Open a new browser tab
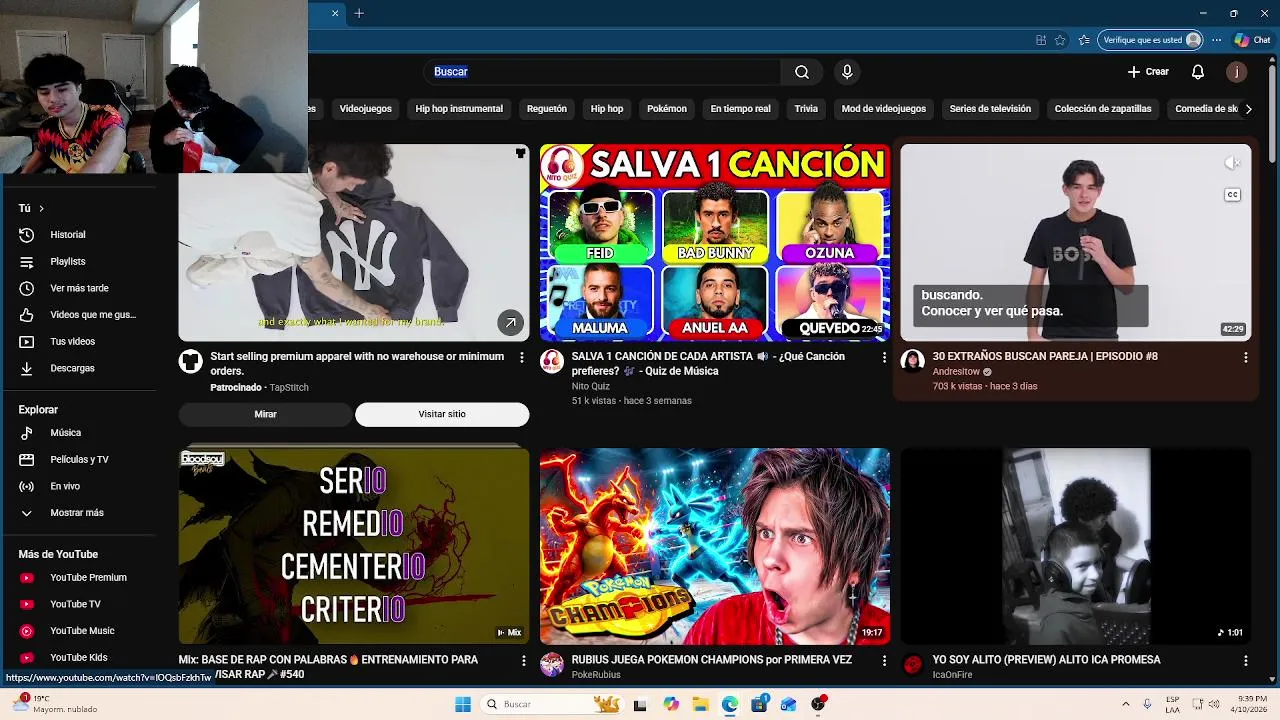This screenshot has height=720, width=1280. click(x=359, y=13)
